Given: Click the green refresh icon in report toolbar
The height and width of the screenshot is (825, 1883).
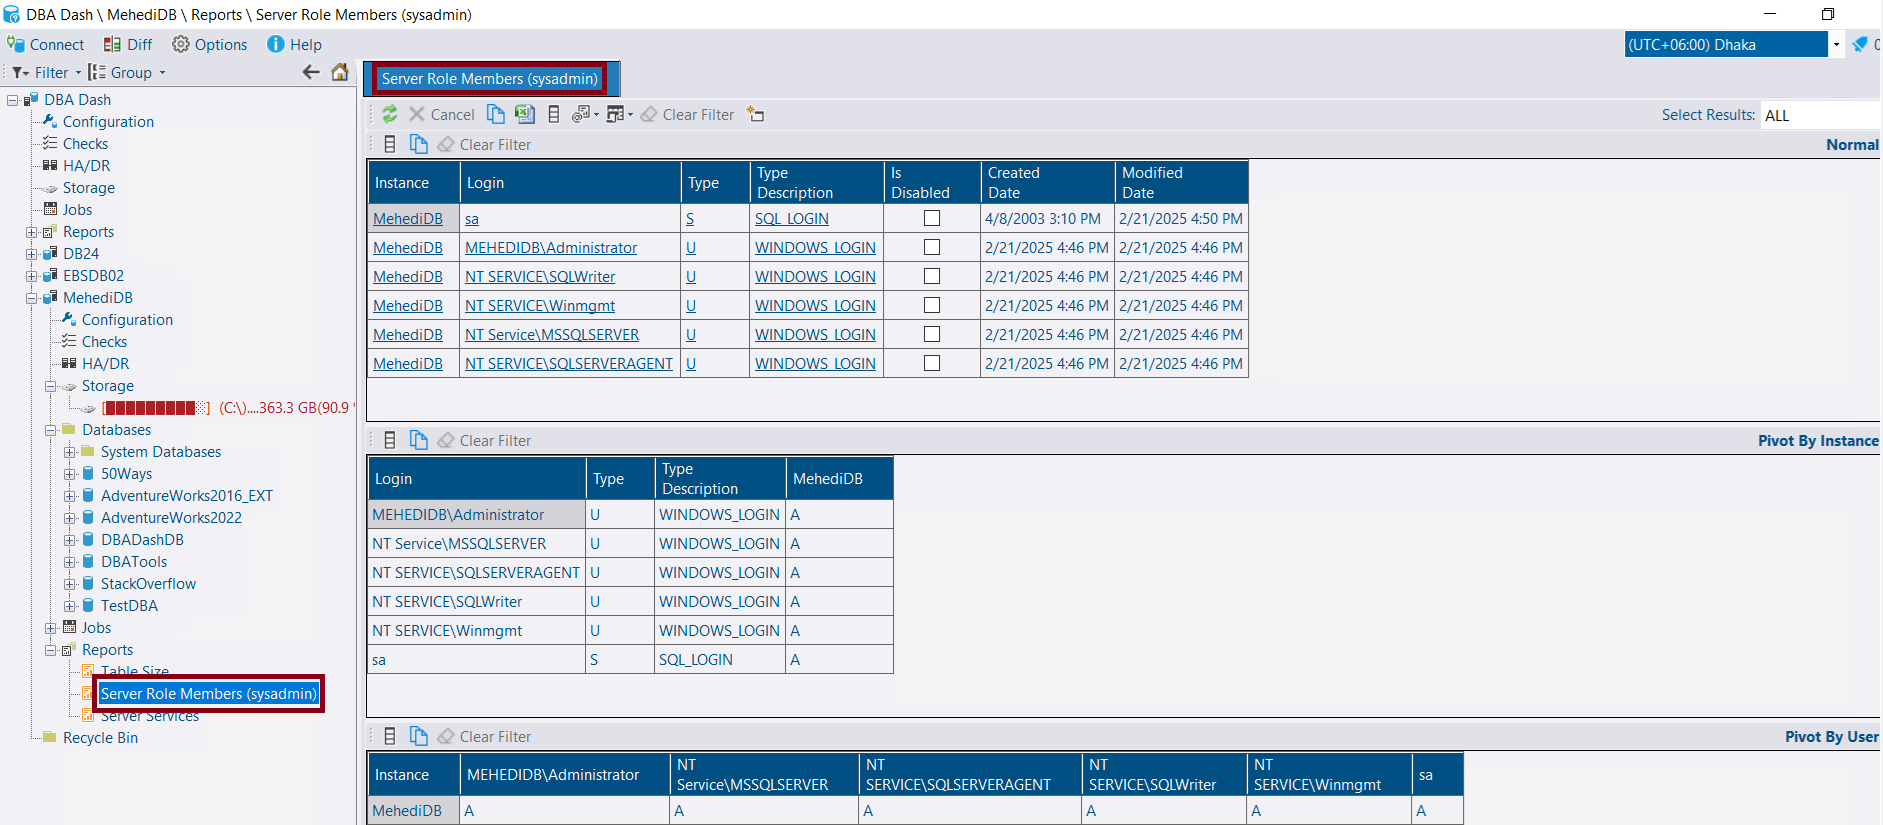Looking at the screenshot, I should click(x=390, y=115).
